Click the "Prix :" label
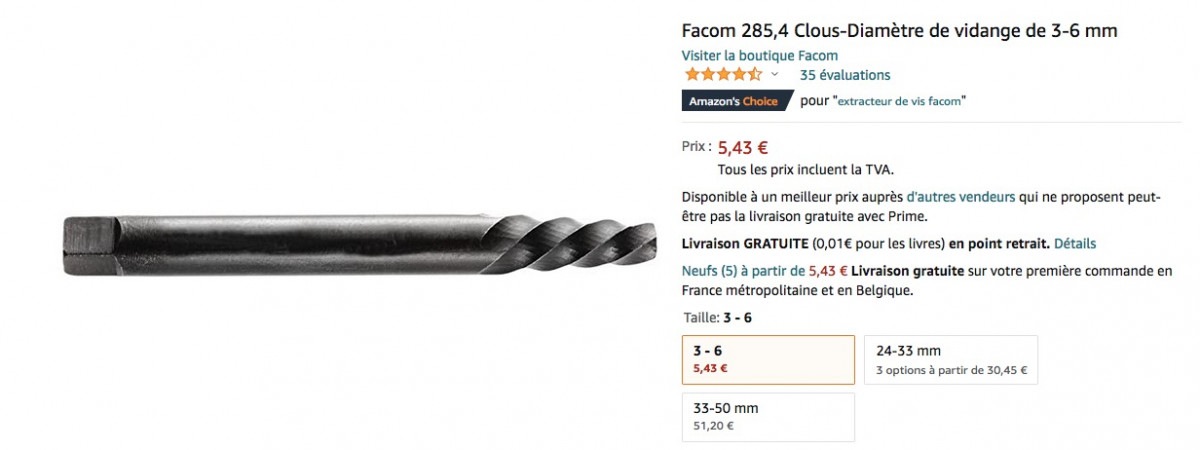The width and height of the screenshot is (1200, 450). [696, 146]
